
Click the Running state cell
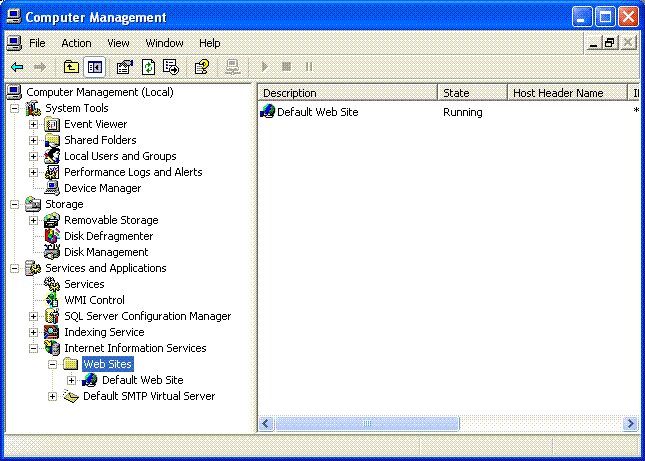pyautogui.click(x=462, y=112)
